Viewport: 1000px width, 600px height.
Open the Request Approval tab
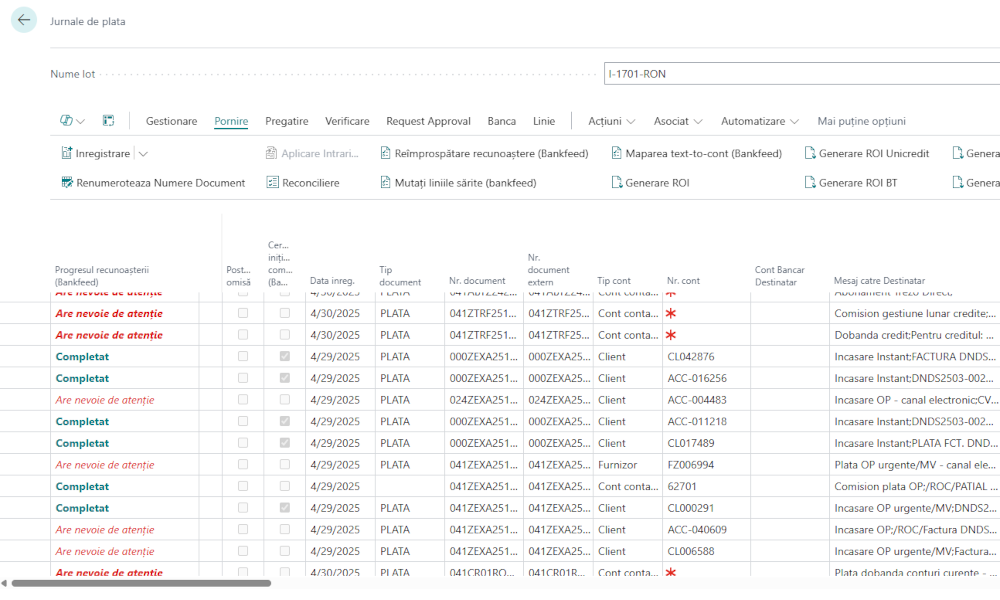428,121
